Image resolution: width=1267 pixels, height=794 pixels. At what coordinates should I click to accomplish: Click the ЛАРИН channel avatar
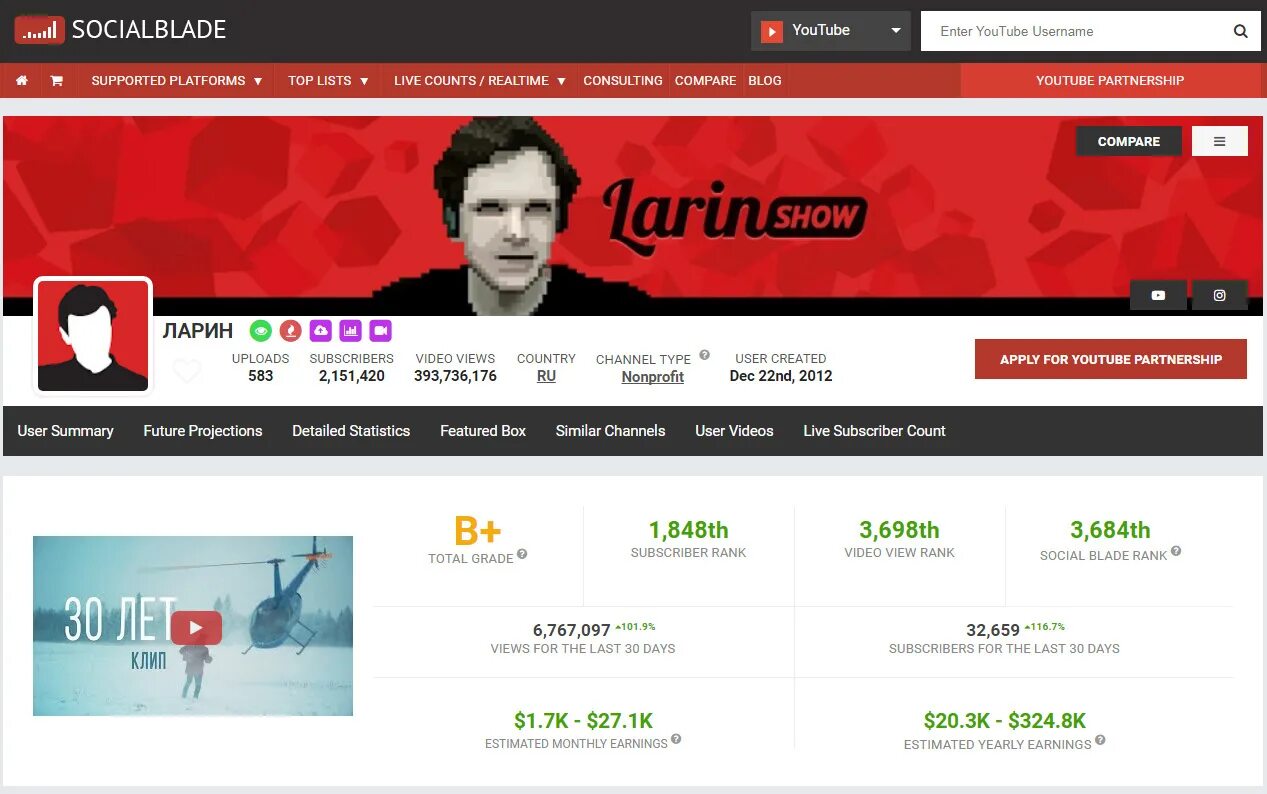pyautogui.click(x=93, y=335)
